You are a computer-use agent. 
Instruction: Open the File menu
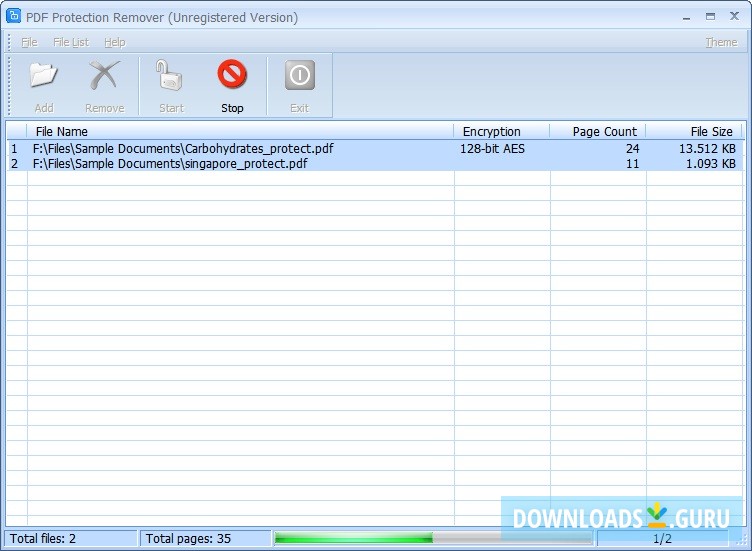click(29, 42)
